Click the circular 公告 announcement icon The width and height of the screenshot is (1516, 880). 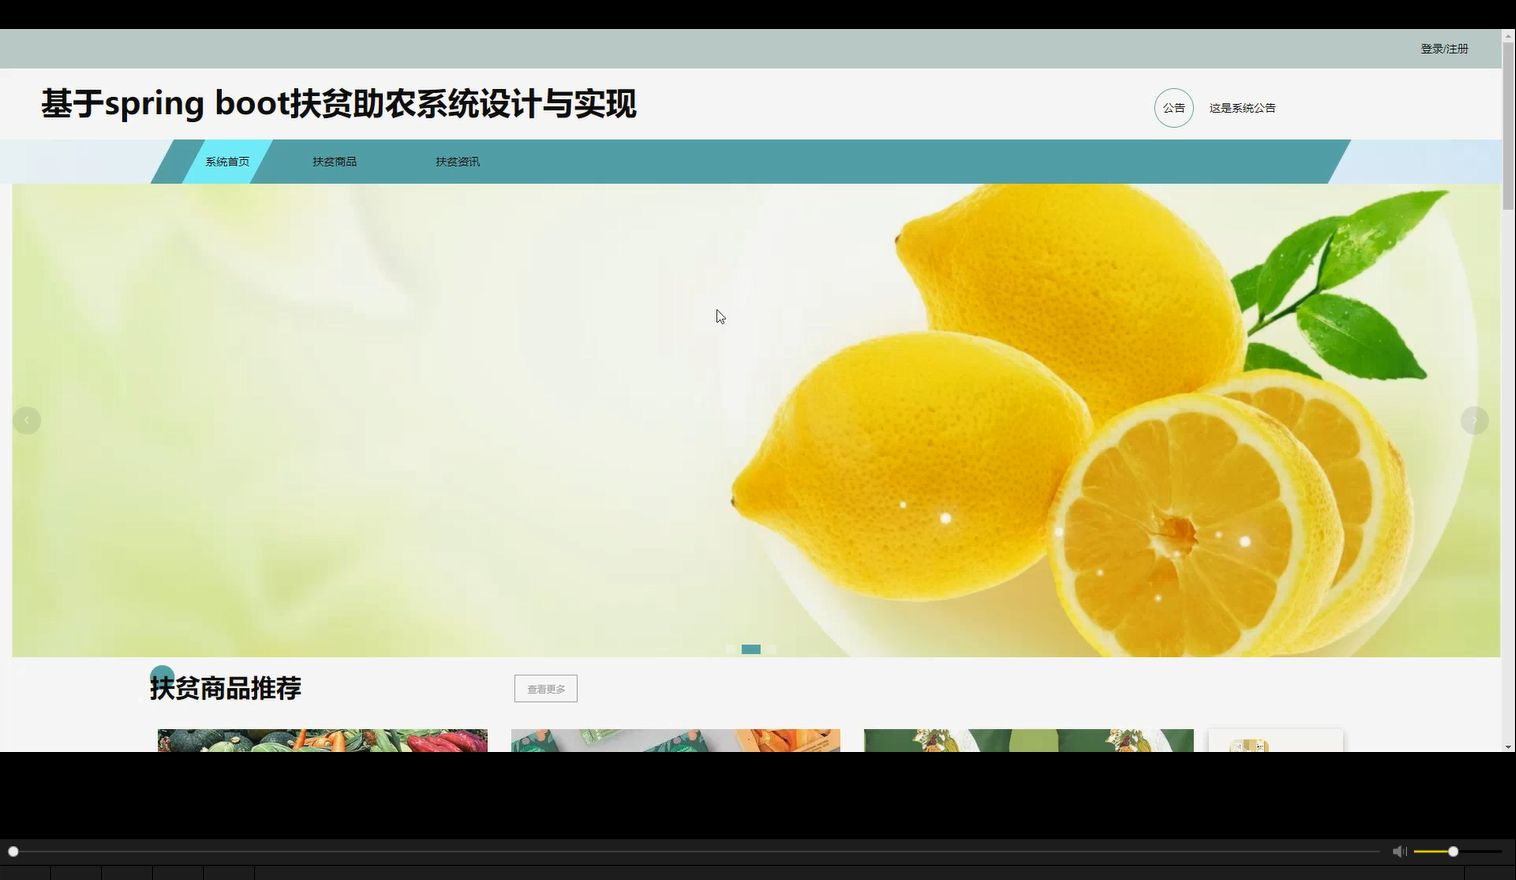click(x=1173, y=107)
